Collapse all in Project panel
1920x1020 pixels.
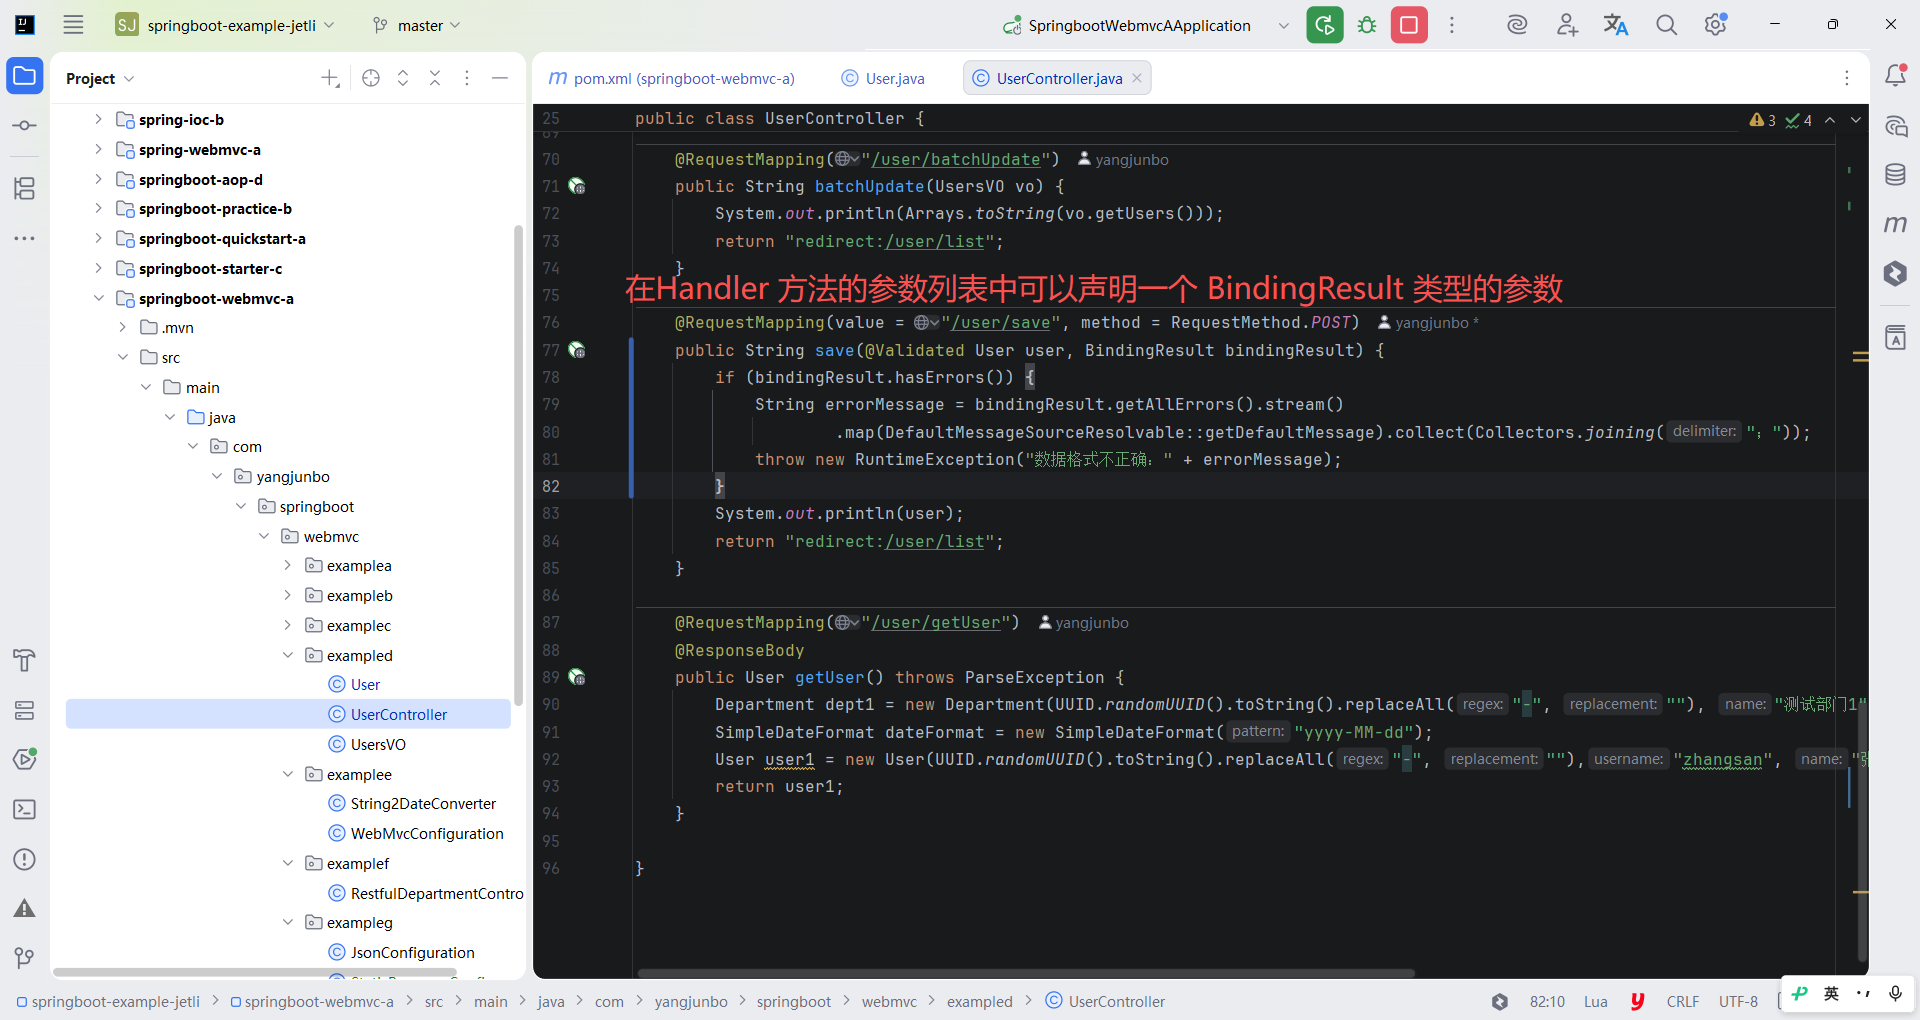(x=435, y=78)
